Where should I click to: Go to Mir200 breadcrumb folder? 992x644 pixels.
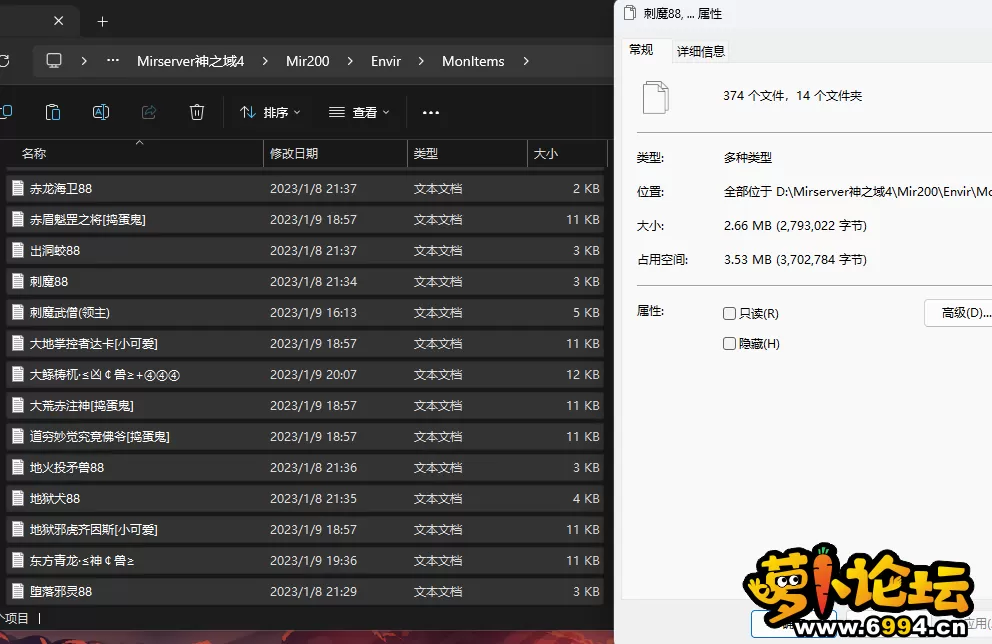307,61
